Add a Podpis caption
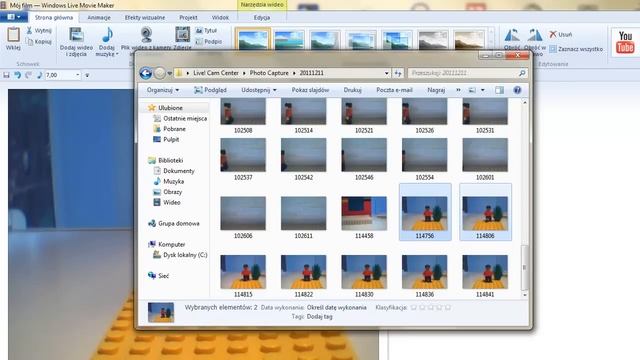The width and height of the screenshot is (640, 360). pyautogui.click(x=209, y=42)
